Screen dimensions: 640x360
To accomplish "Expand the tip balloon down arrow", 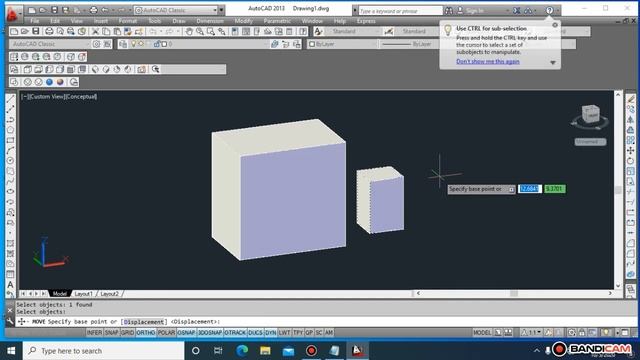I will tap(553, 62).
